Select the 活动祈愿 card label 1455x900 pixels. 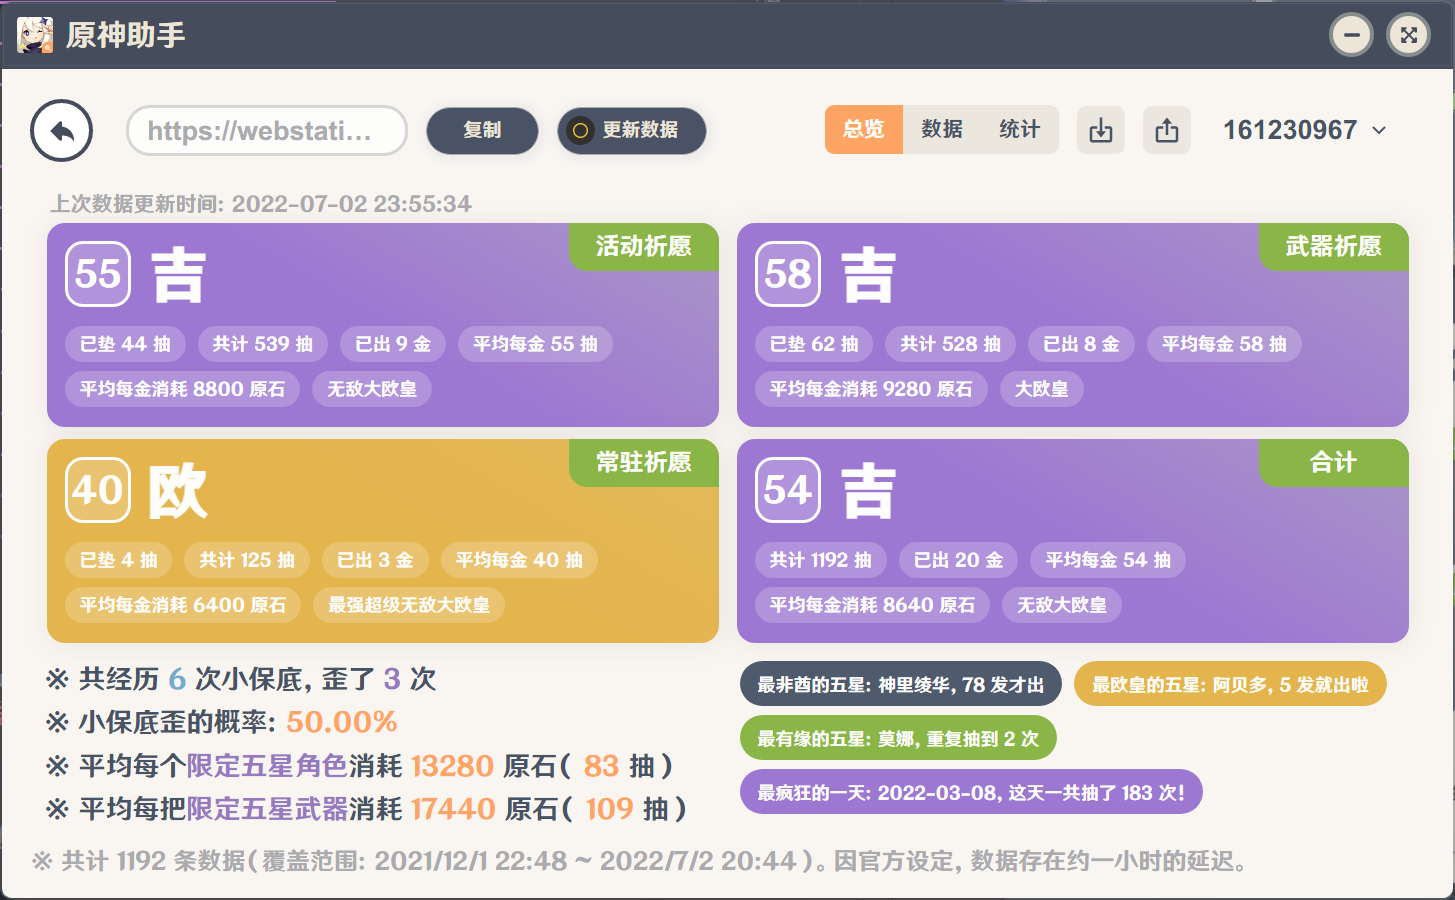click(x=643, y=246)
